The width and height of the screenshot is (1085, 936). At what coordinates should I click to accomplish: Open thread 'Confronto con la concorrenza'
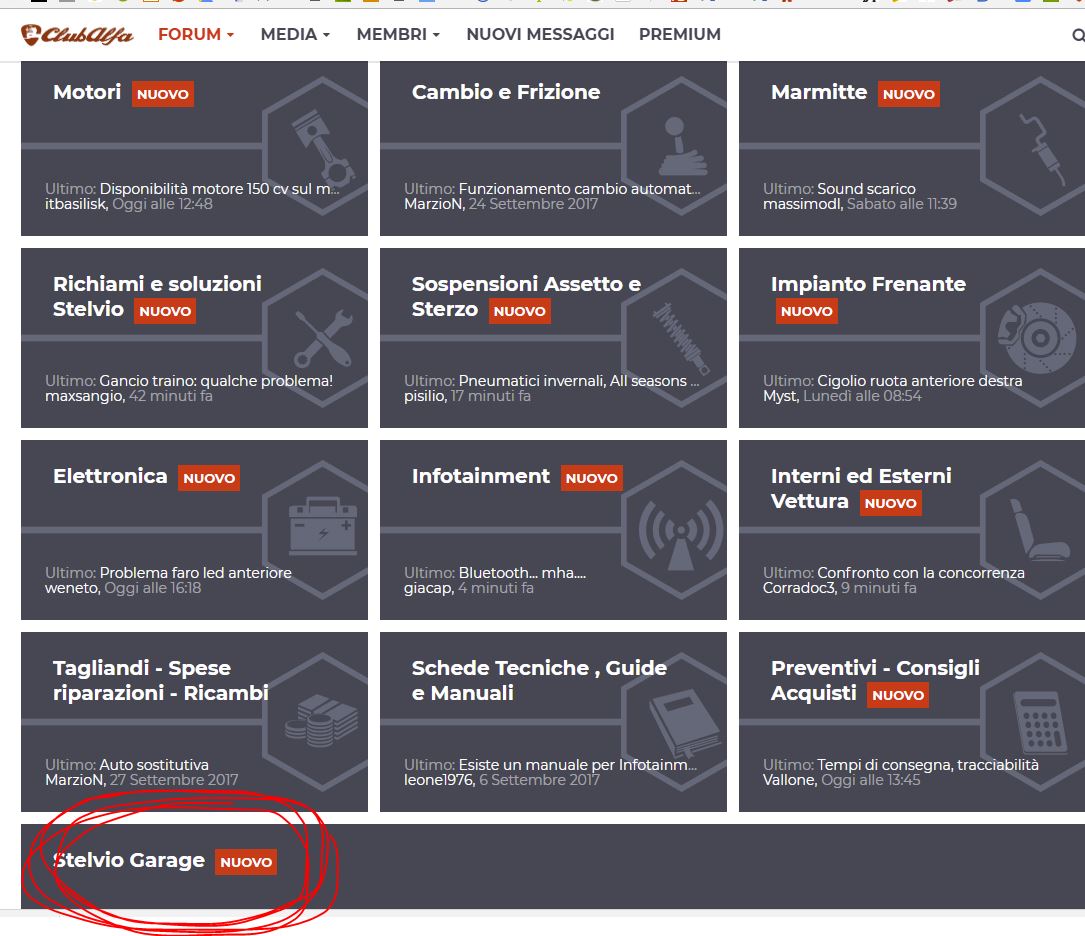(921, 573)
